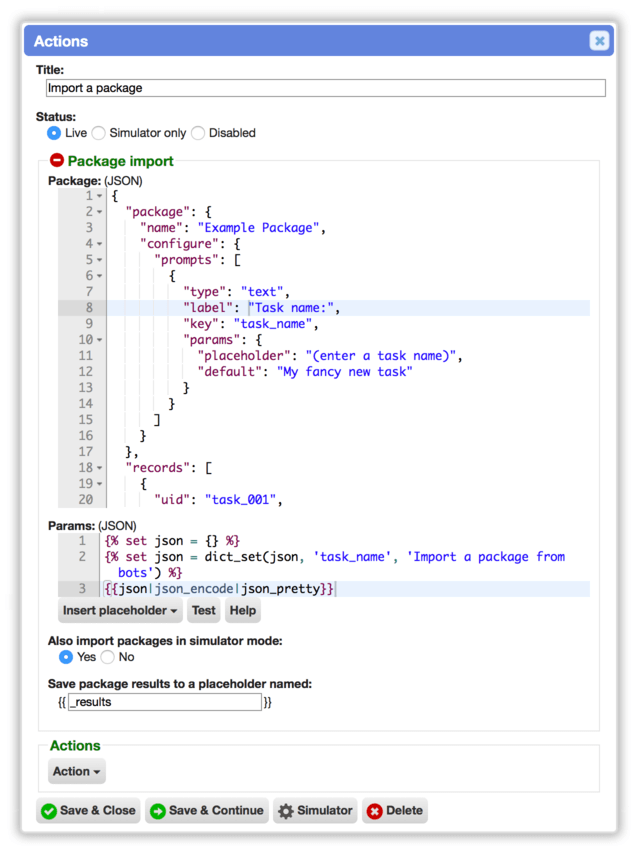Click the green checkmark icon on Save & Close

[x=49, y=811]
